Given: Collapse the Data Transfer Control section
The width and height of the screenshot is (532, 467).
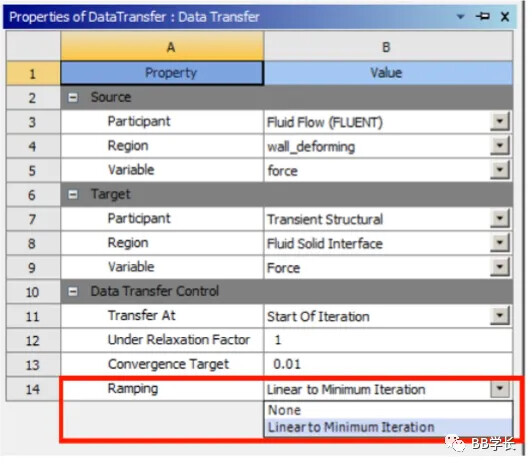Looking at the screenshot, I should coord(73,292).
